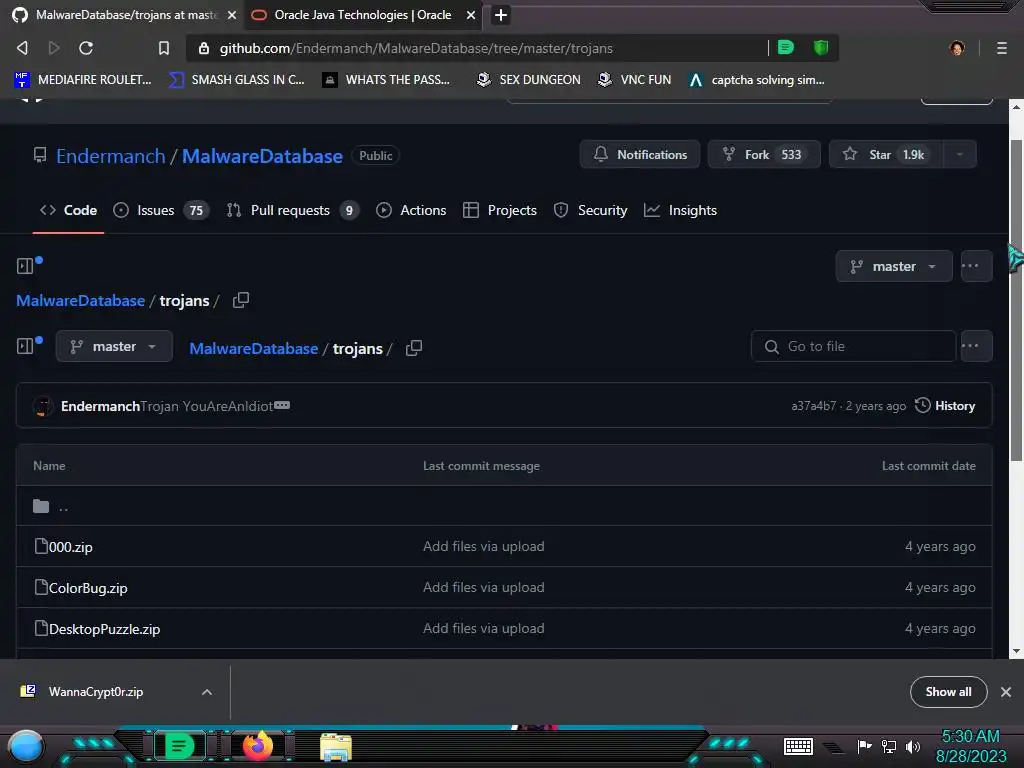Bookmark this page using the bookmark icon
1024x768 pixels.
[164, 48]
